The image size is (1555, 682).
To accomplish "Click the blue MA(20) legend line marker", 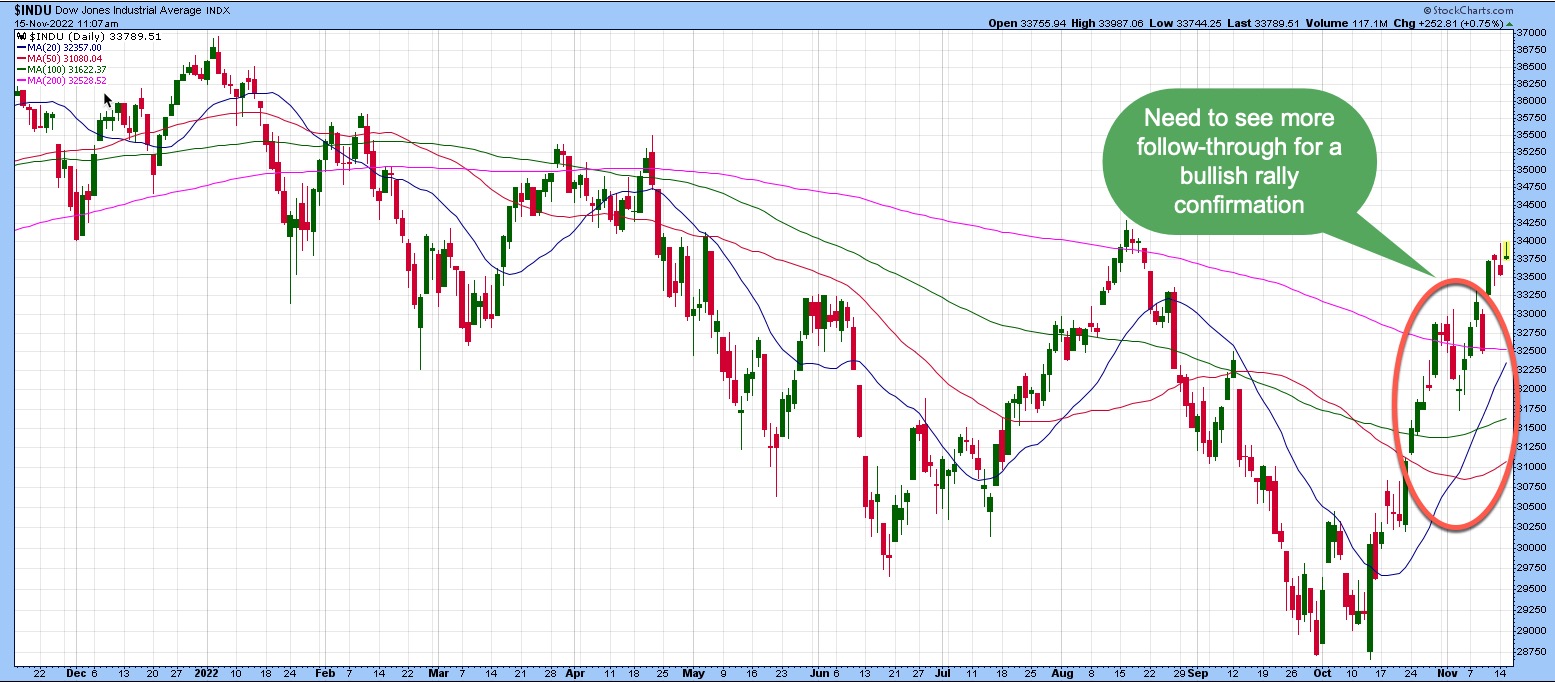I will pos(20,47).
